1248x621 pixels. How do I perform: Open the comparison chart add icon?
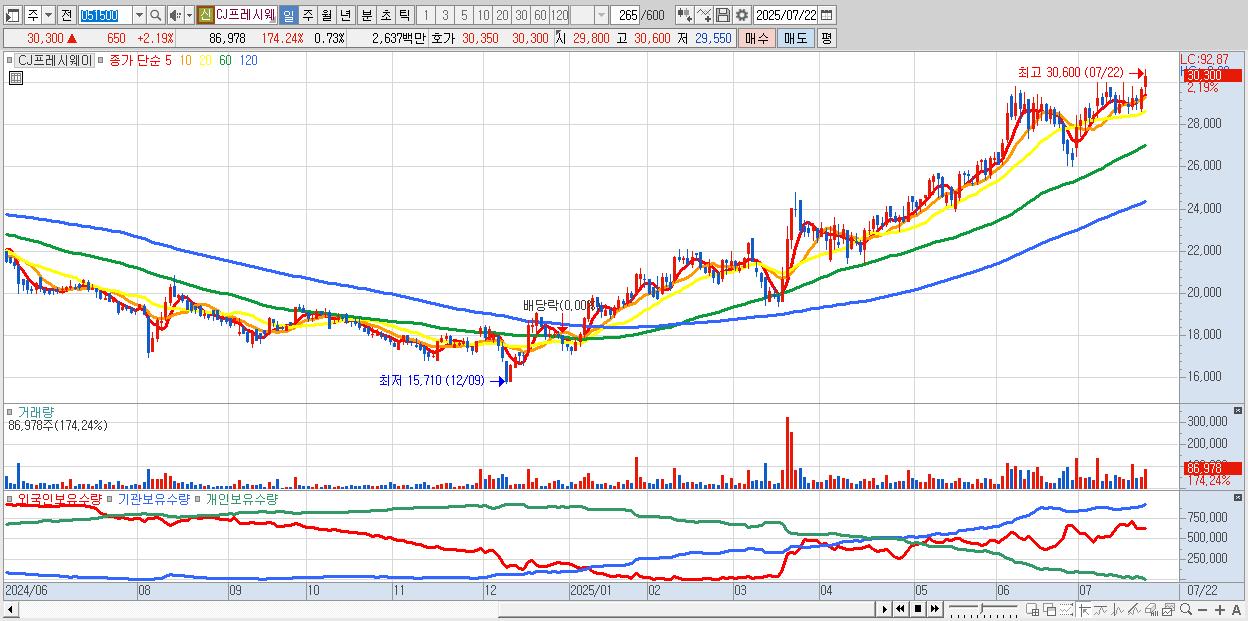[685, 15]
